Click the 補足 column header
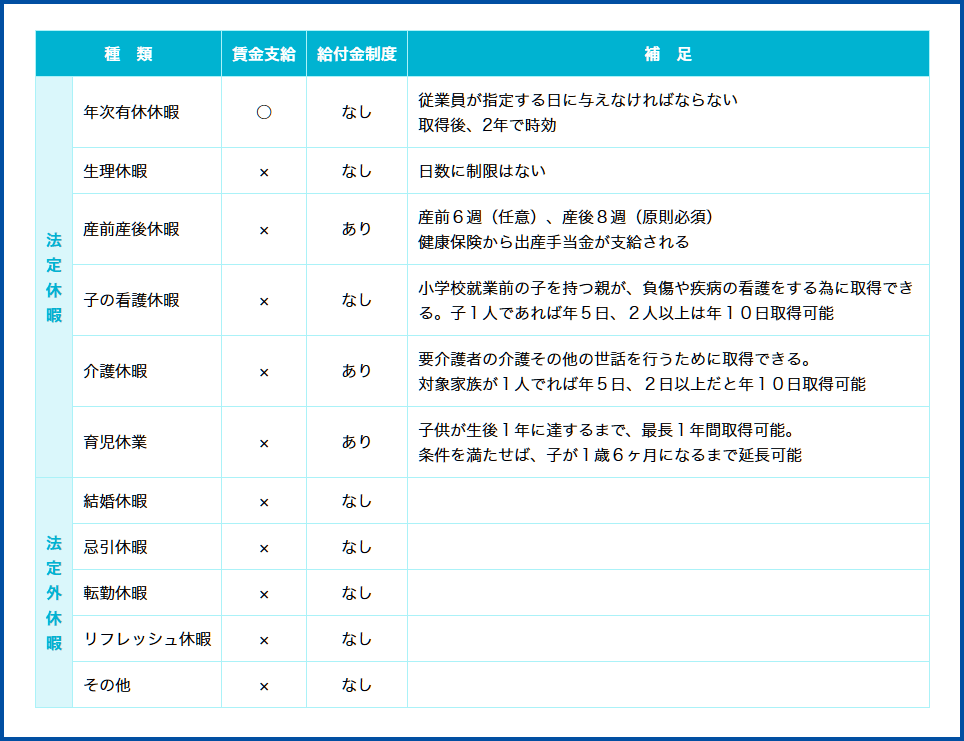The height and width of the screenshot is (741, 964). pyautogui.click(x=668, y=54)
